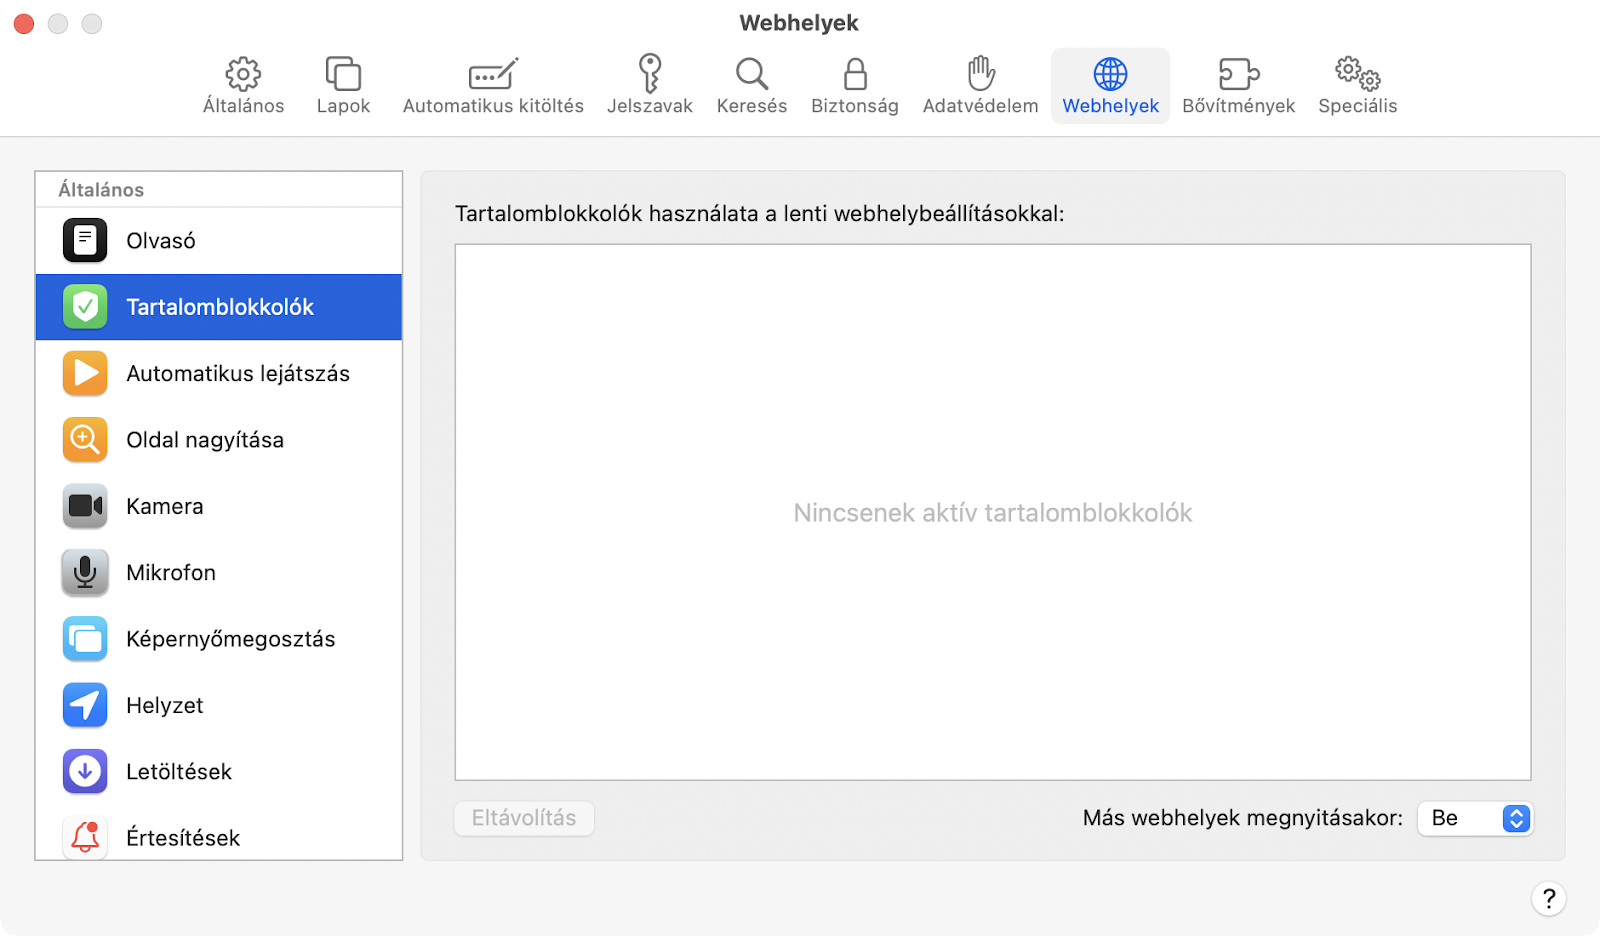Select Képernyőmegosztás label in sidebar
The height and width of the screenshot is (936, 1600).
tap(231, 639)
